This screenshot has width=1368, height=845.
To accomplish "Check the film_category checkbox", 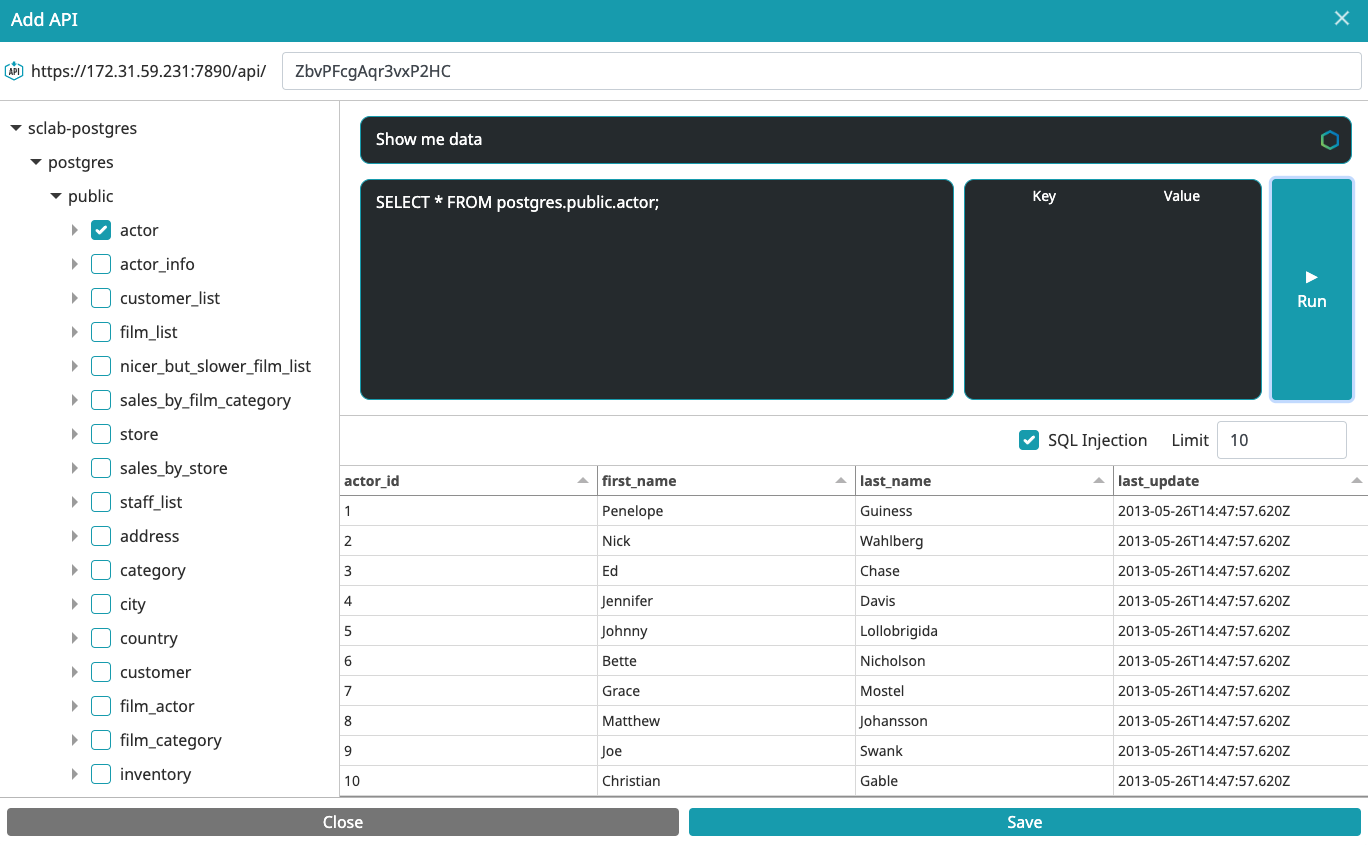I will [x=101, y=740].
